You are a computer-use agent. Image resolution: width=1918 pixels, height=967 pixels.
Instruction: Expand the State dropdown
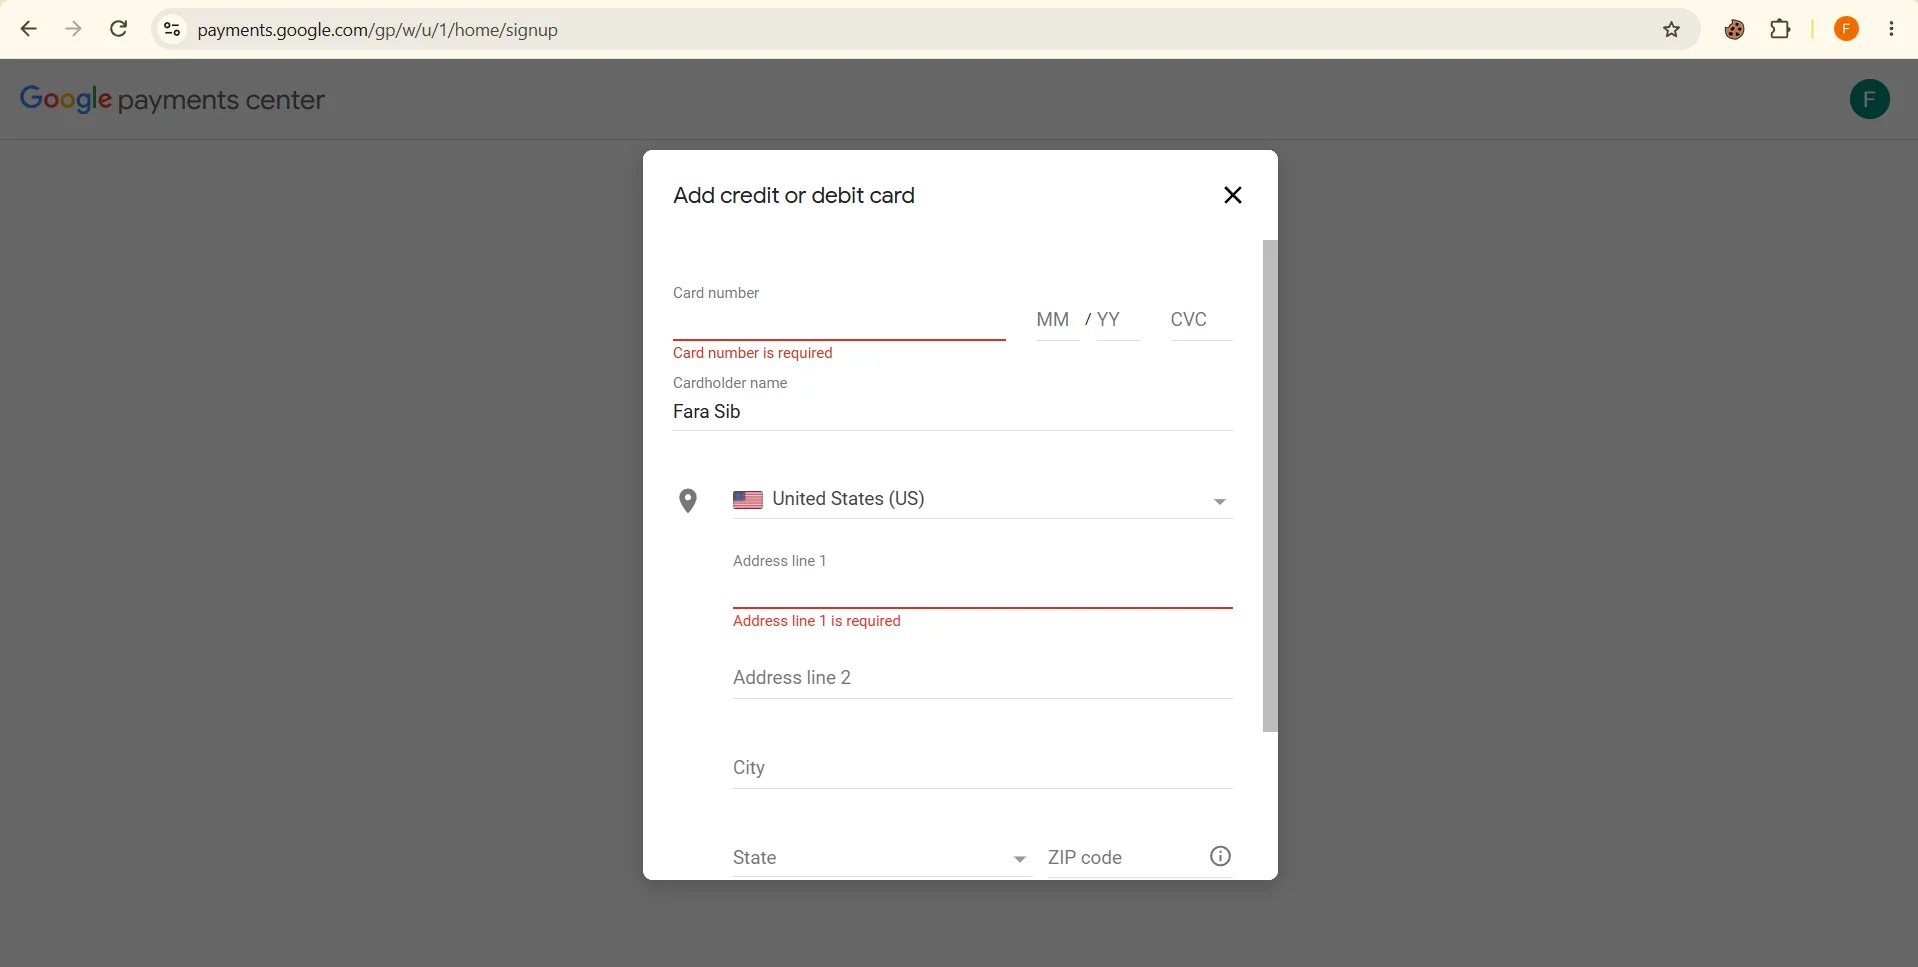point(882,858)
